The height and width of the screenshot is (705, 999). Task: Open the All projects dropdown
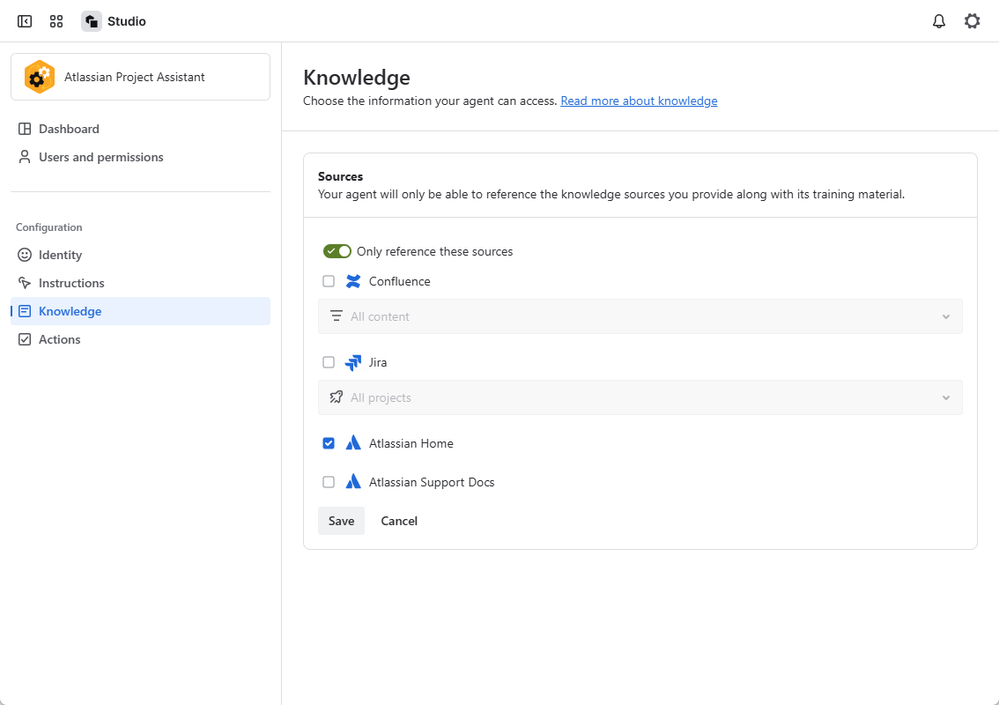(x=640, y=398)
